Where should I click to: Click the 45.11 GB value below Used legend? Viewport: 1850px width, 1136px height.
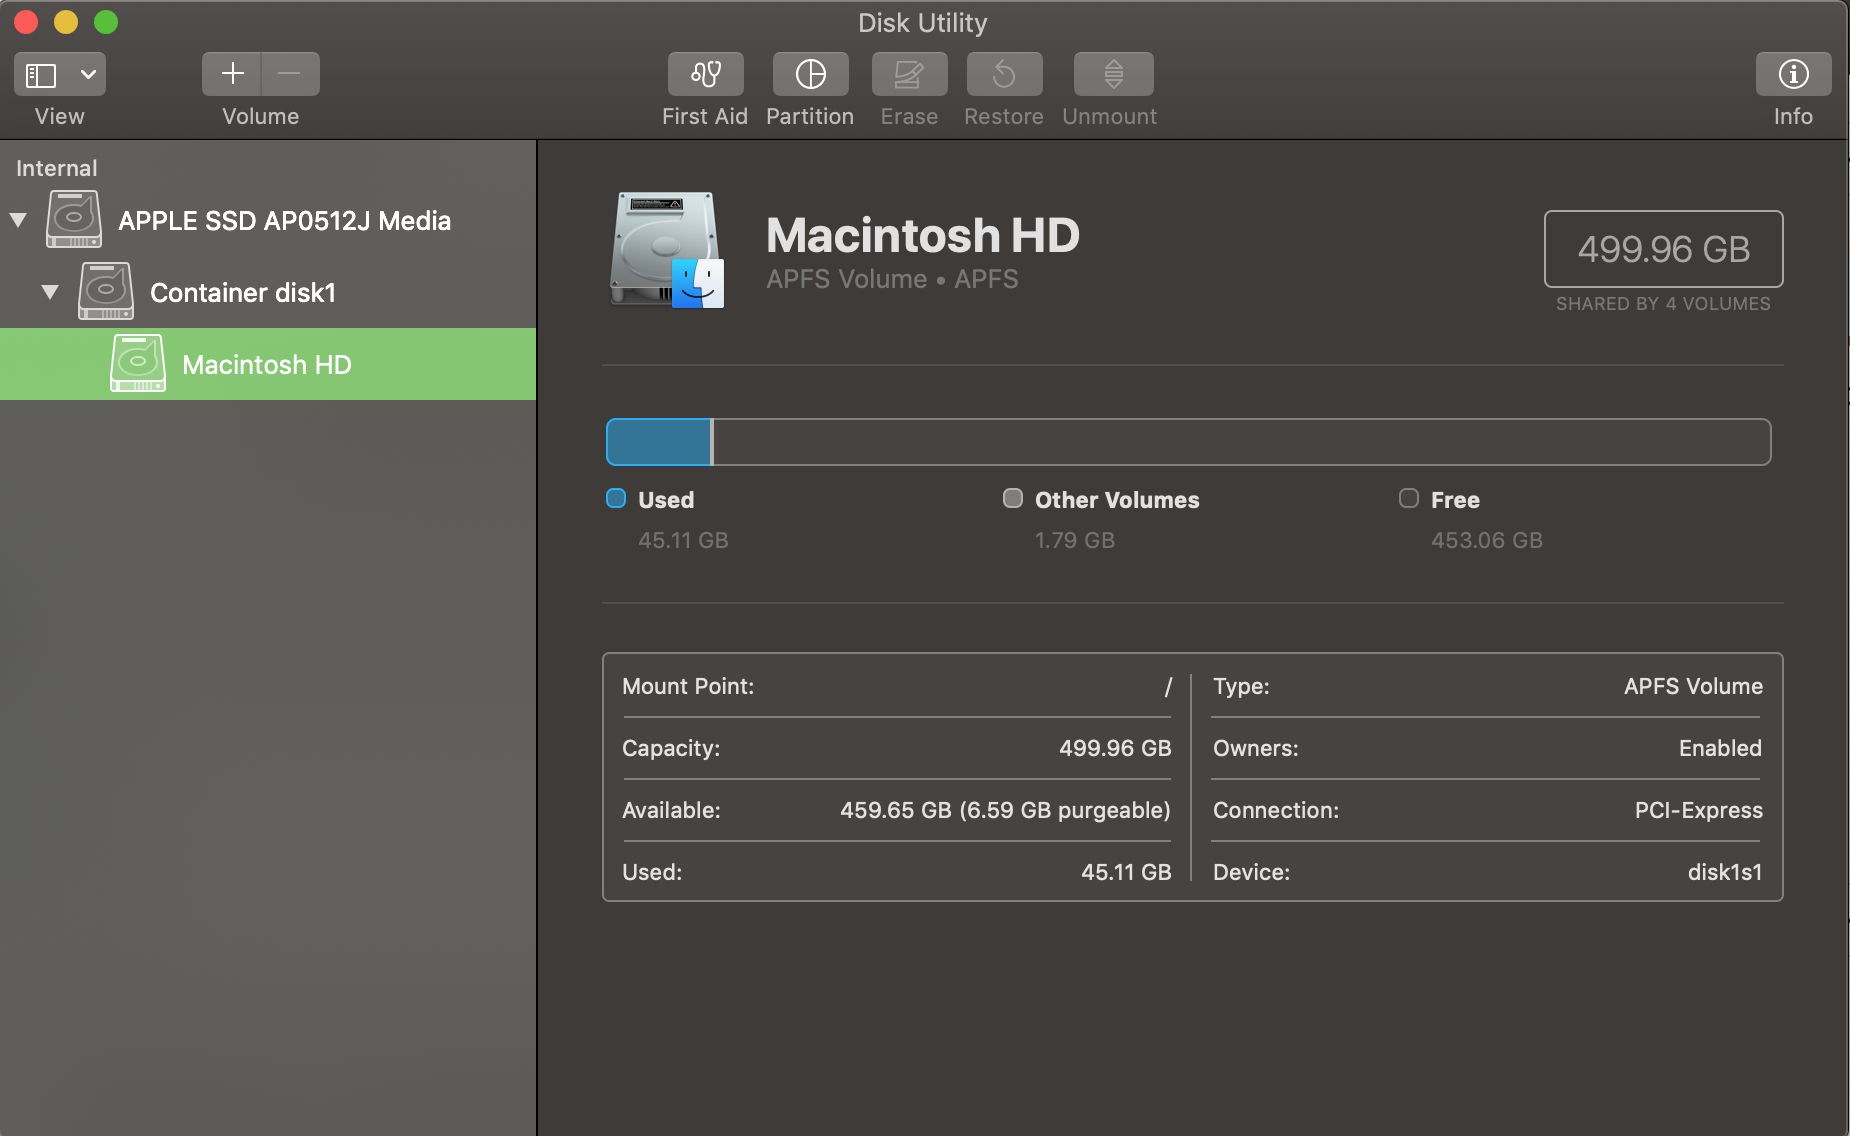click(683, 540)
